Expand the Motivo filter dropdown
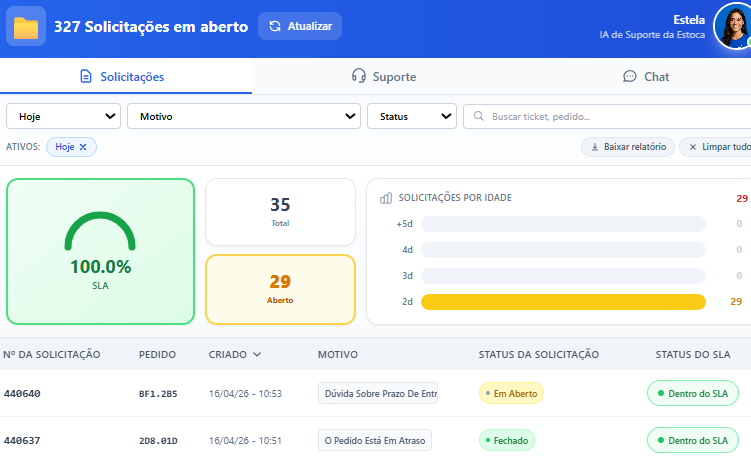Screen dimensions: 751x462 tap(243, 117)
